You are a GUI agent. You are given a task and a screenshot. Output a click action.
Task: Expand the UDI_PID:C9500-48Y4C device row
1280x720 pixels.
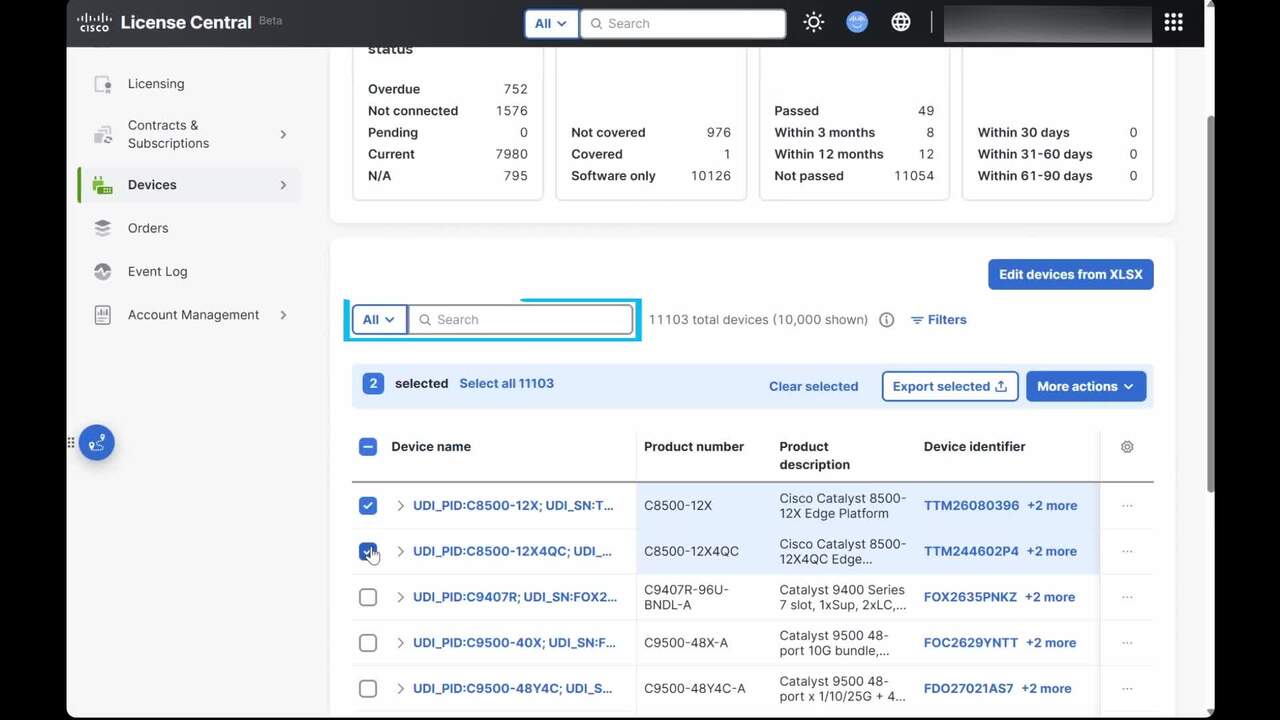pos(401,689)
